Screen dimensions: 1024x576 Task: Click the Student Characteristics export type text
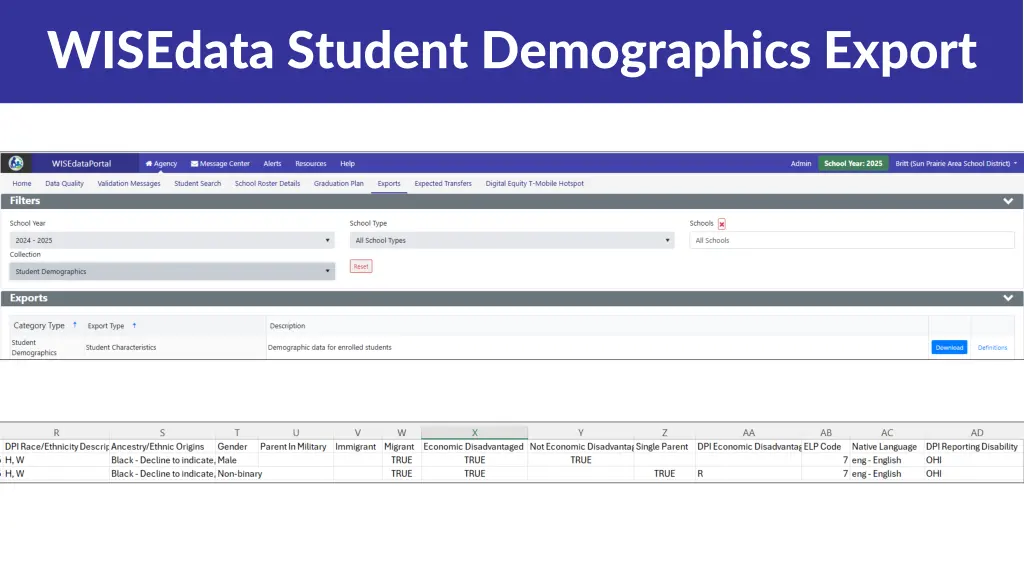[x=121, y=347]
